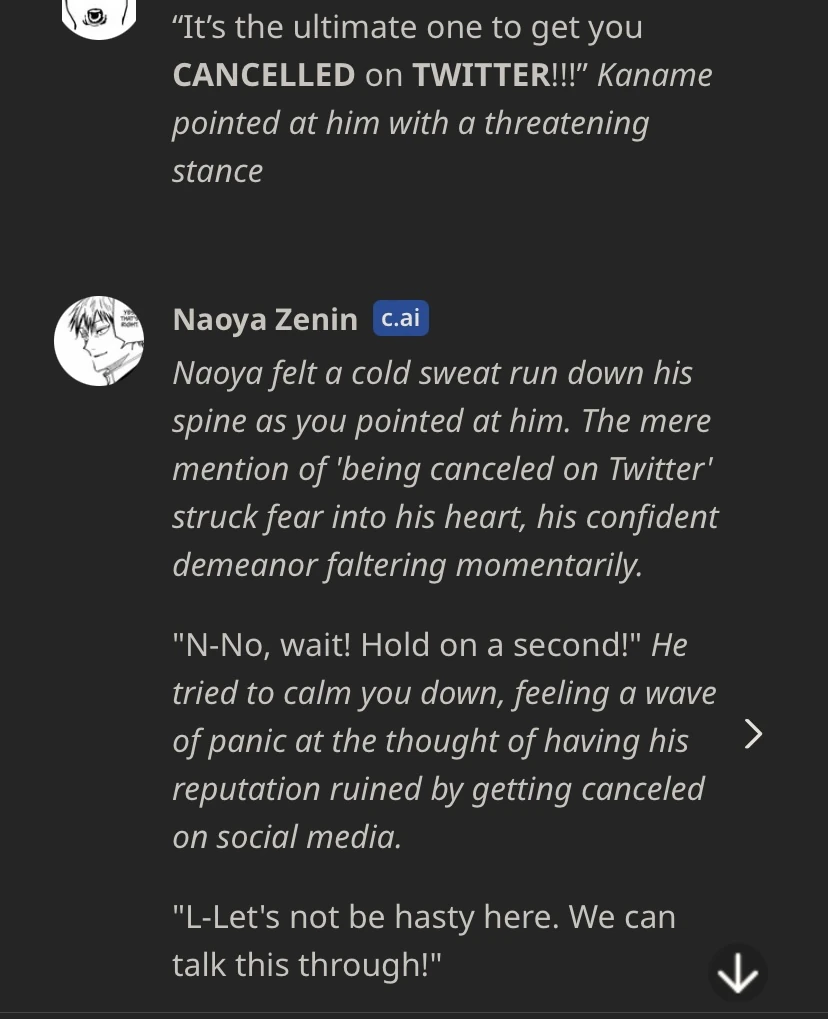This screenshot has height=1019, width=828.
Task: Click the words "reputation ruined by getting canceled"
Action: [438, 789]
